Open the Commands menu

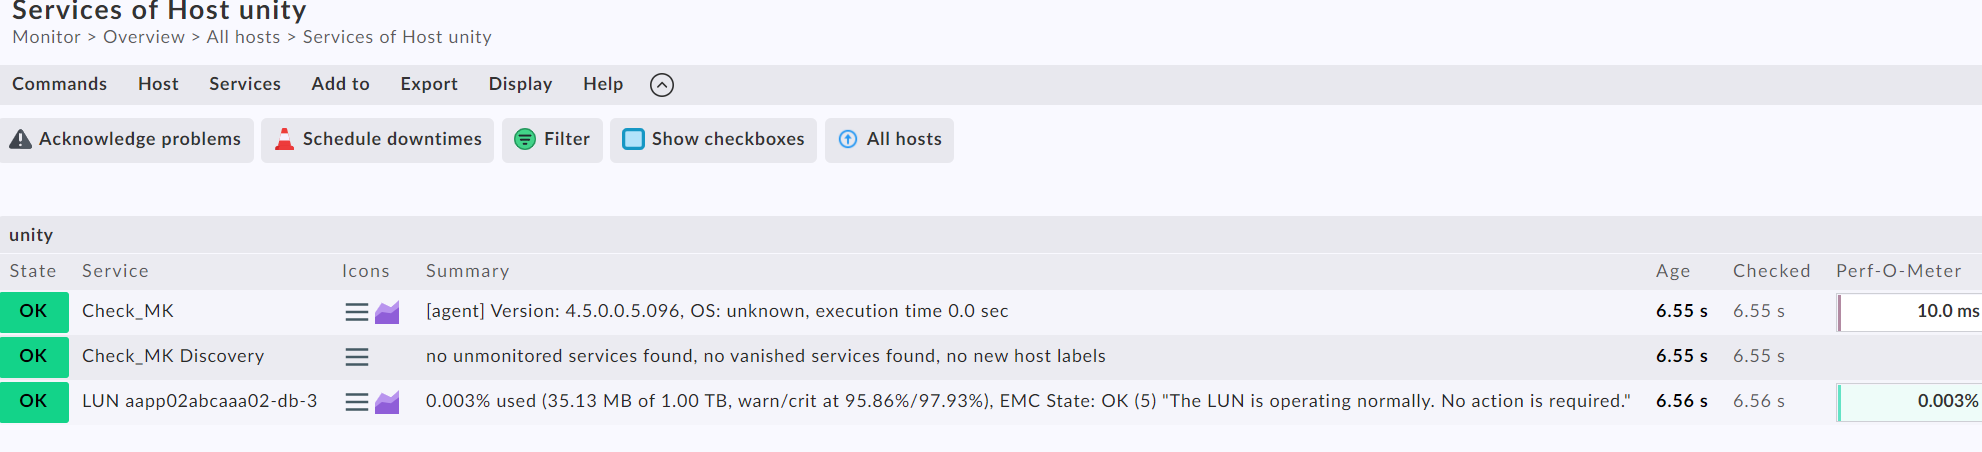(x=59, y=85)
